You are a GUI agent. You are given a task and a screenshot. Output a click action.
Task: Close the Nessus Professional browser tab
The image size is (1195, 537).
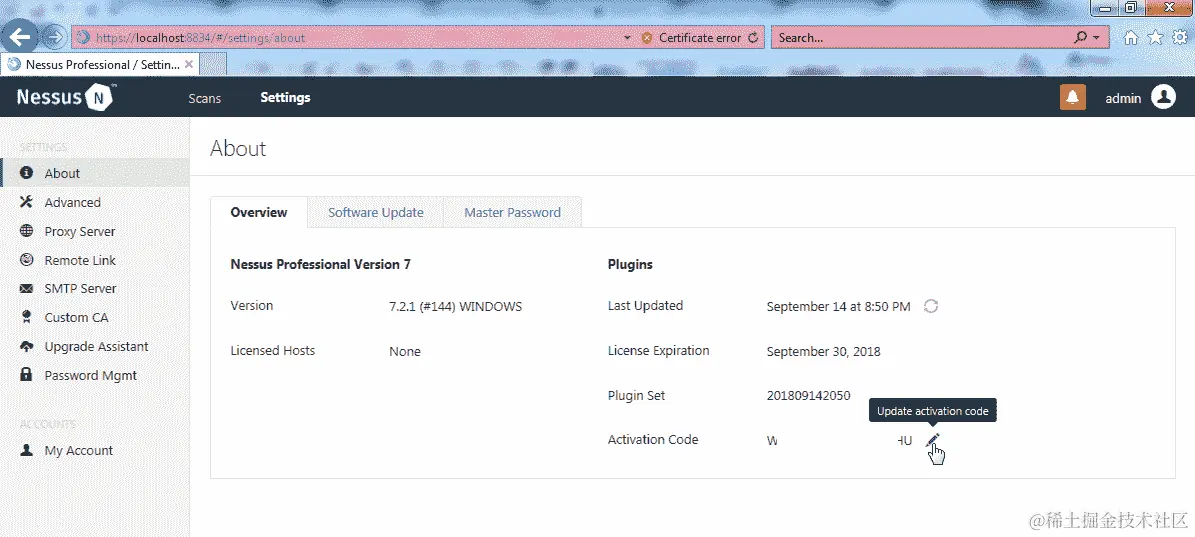click(x=188, y=65)
